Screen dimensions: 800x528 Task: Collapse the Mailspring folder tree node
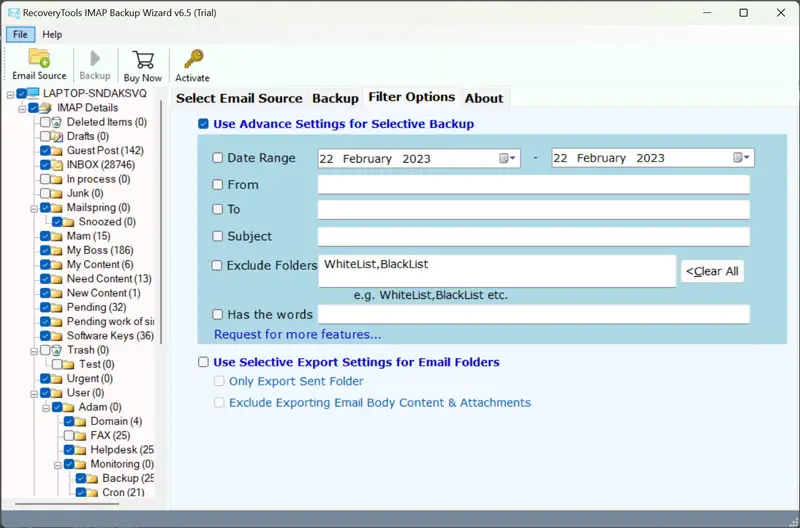click(33, 208)
